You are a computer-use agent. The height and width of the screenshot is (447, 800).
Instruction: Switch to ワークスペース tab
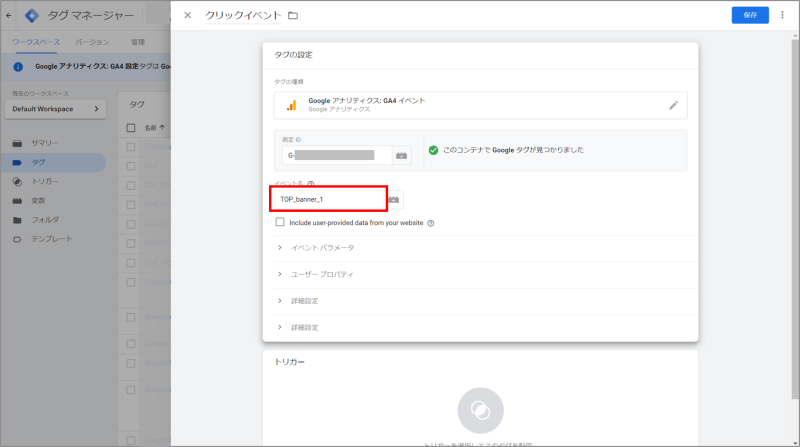coord(36,42)
